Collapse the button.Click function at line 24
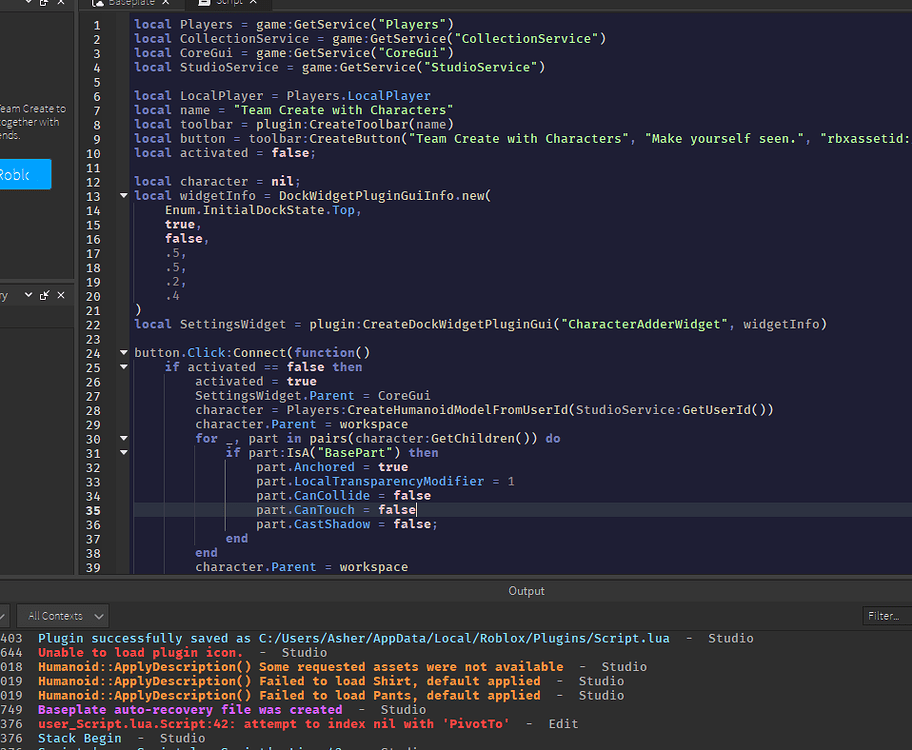 (122, 352)
